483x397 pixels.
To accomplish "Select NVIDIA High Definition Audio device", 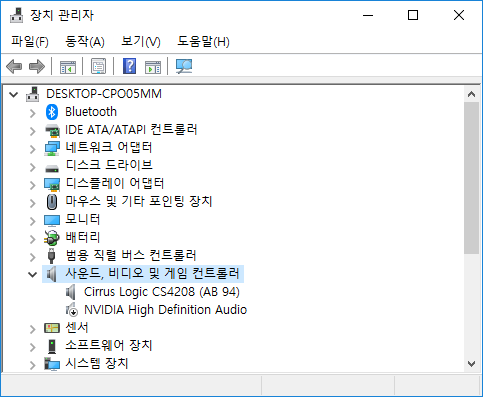I will (165, 310).
